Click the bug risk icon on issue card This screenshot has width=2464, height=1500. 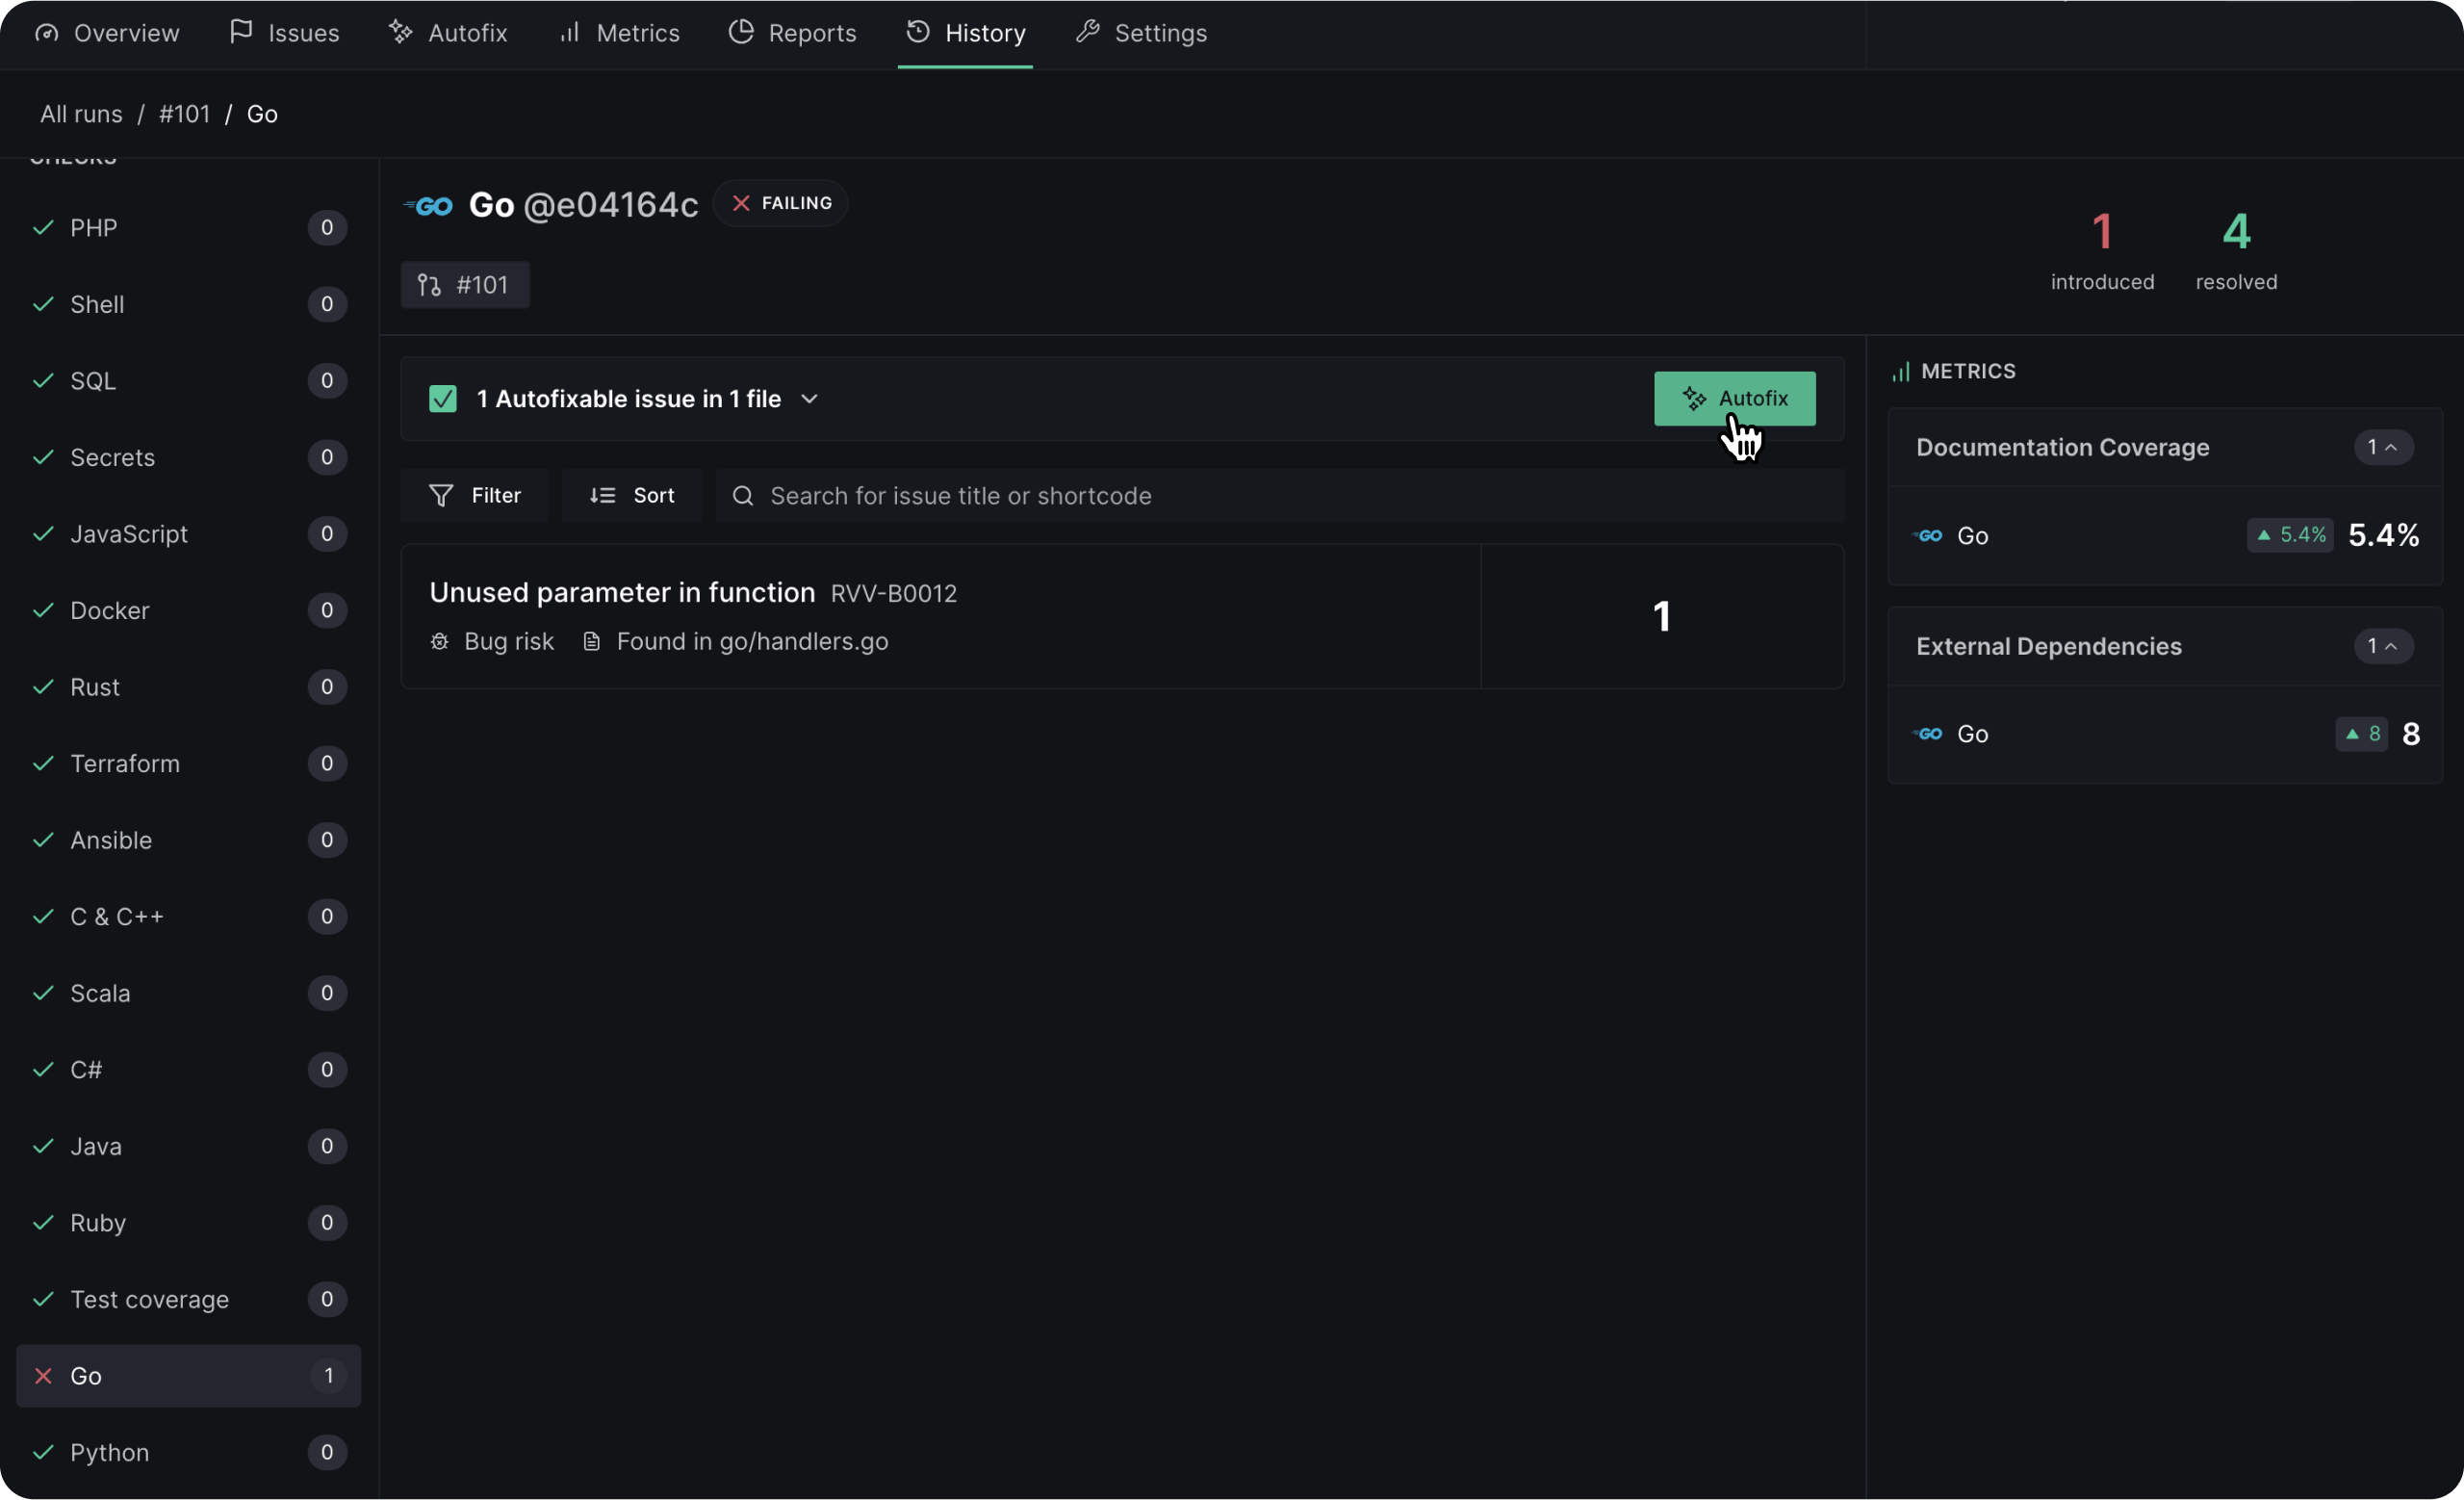(x=439, y=642)
